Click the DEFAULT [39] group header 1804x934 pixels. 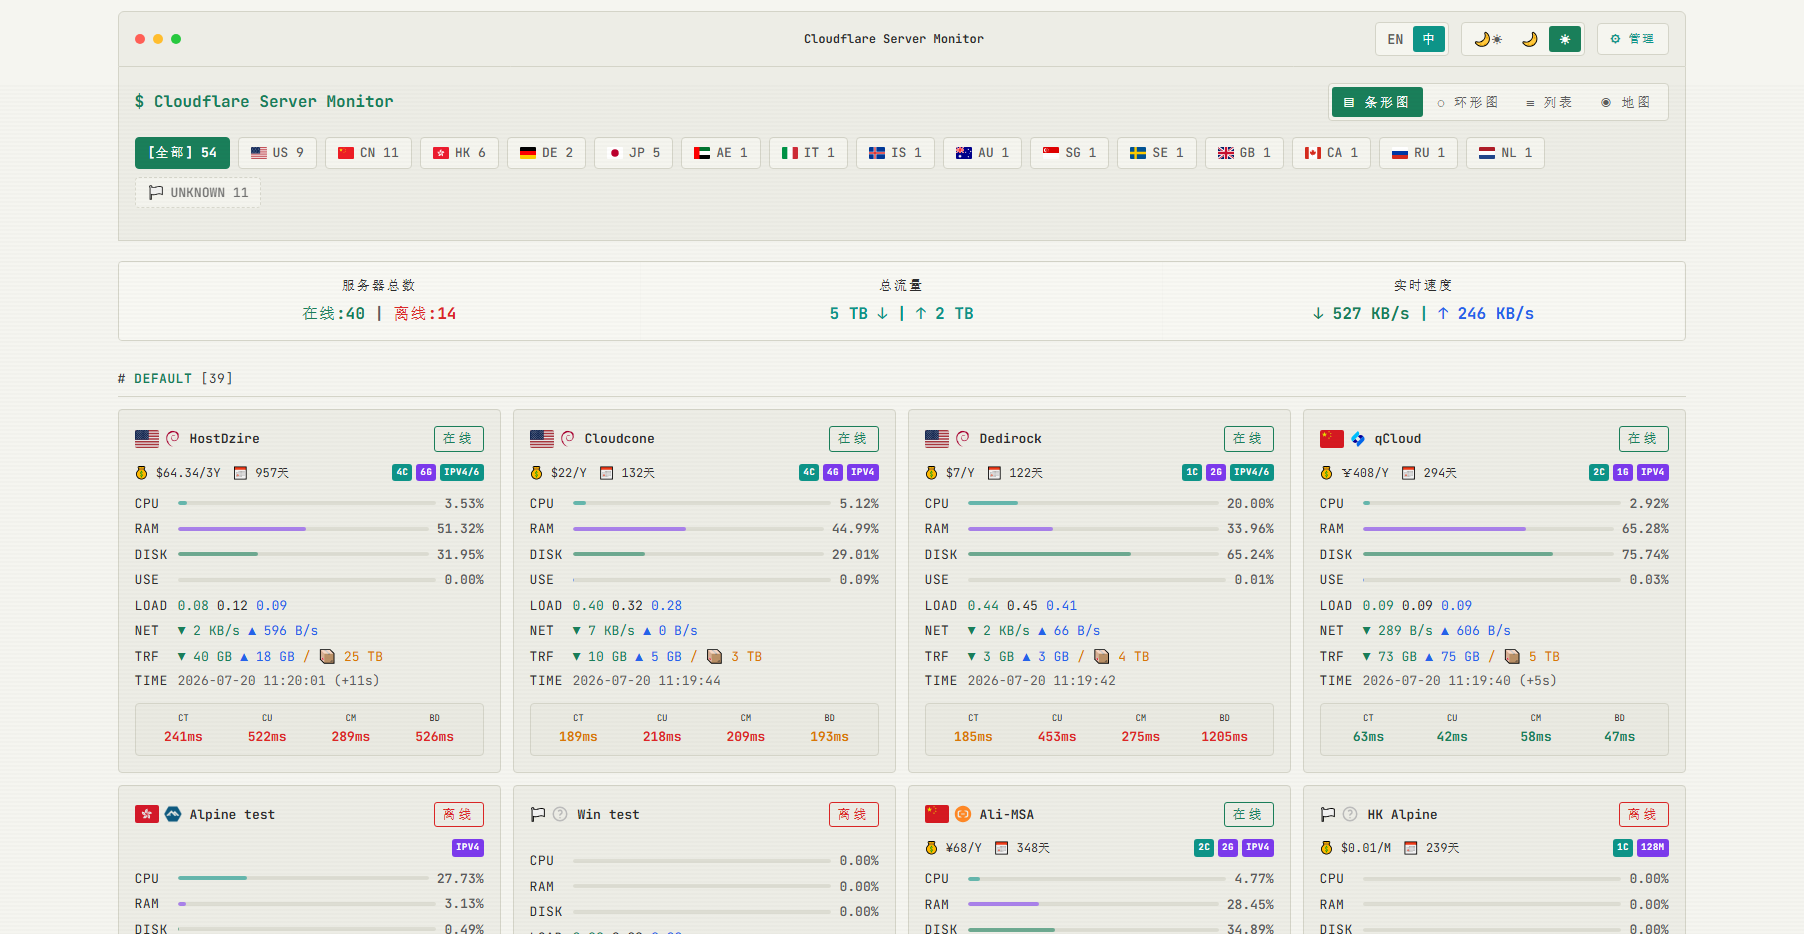click(x=175, y=378)
